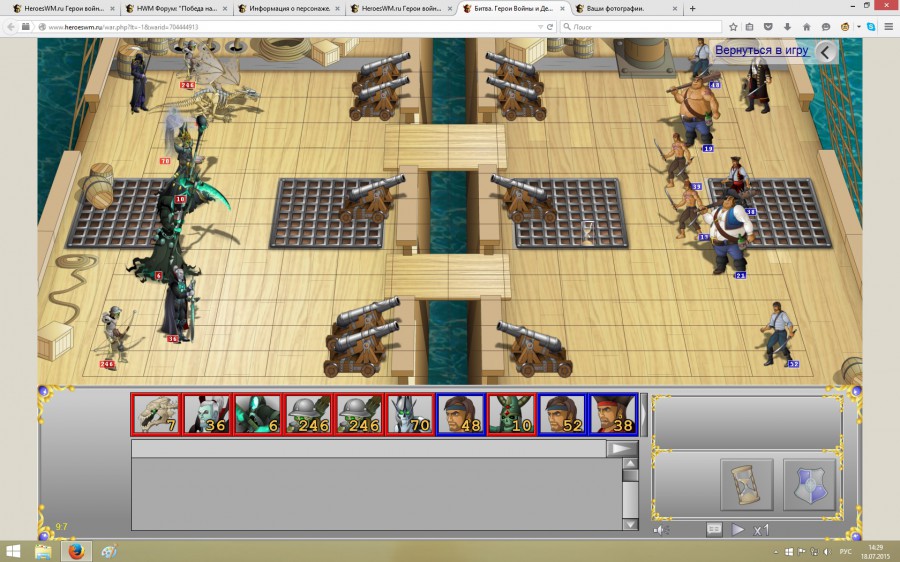
Task: Click the Вернуться в игру link
Action: 761,51
